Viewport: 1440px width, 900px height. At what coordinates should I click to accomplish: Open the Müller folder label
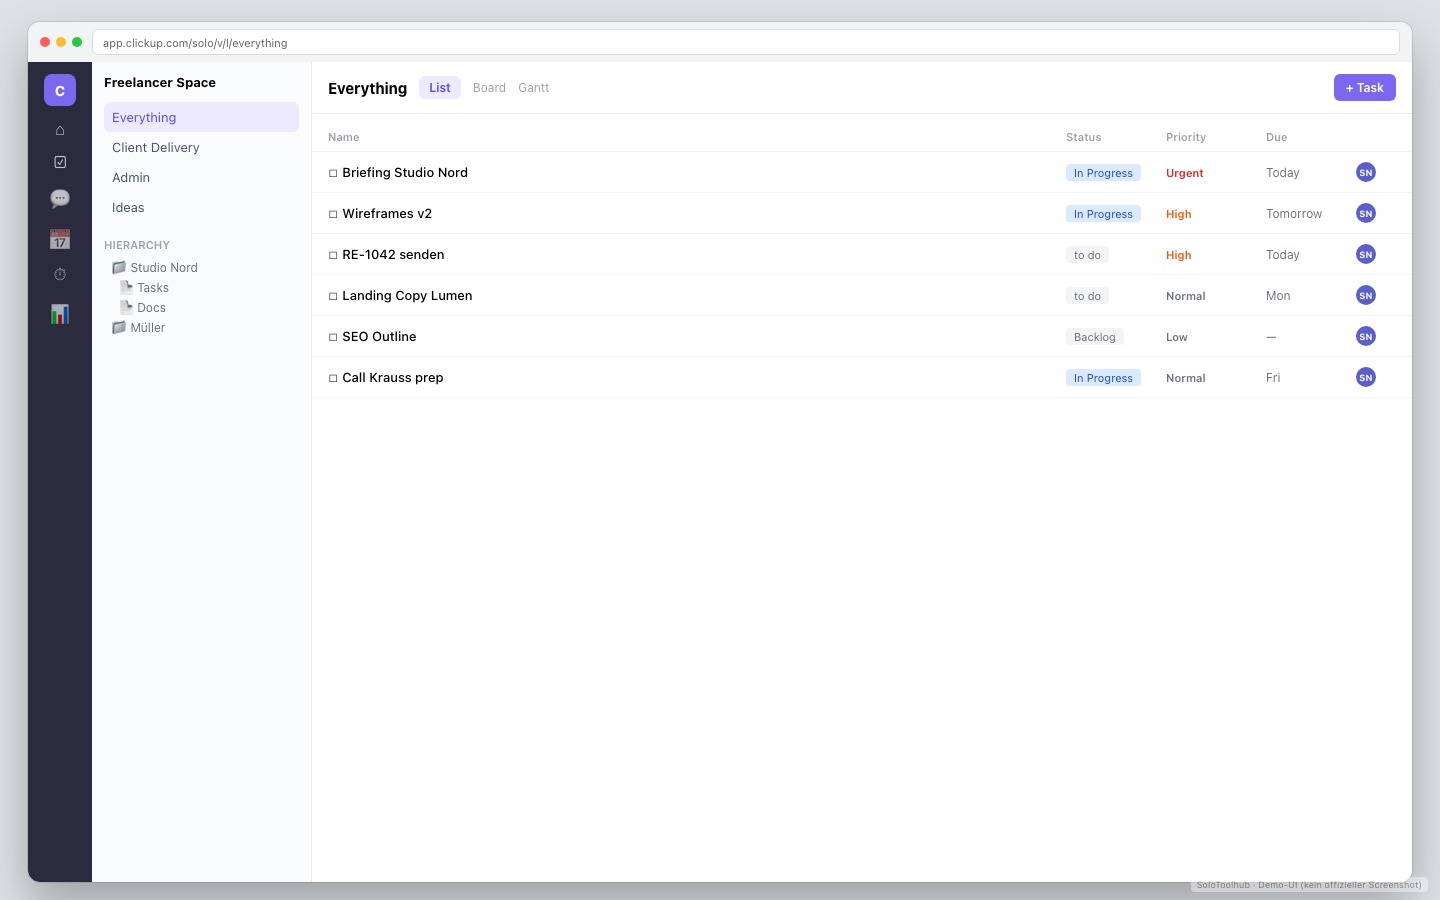[148, 328]
